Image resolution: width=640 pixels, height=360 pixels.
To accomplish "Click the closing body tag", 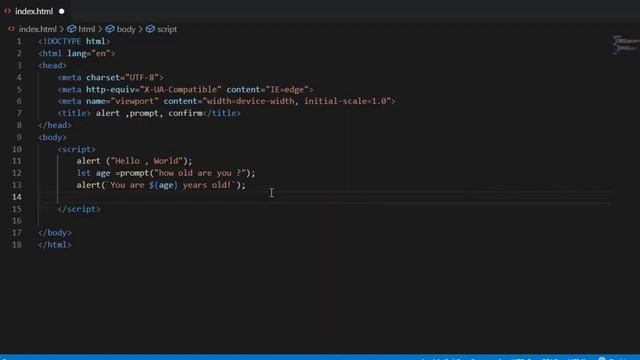I will [x=55, y=233].
